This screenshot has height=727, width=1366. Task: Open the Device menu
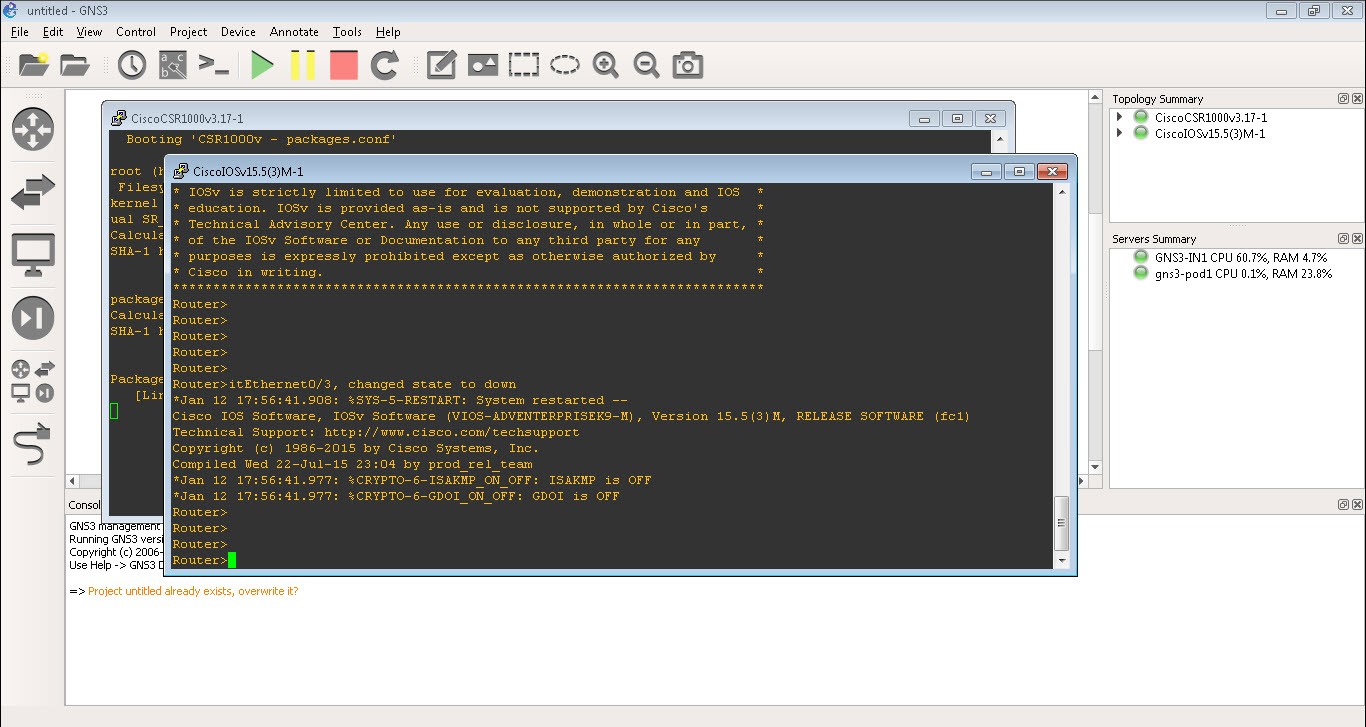click(x=238, y=32)
